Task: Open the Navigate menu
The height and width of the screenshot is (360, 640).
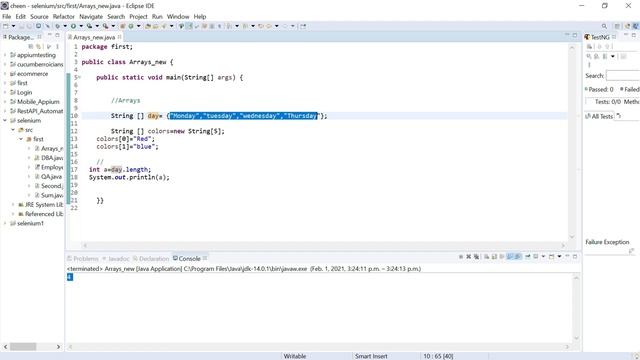Action: point(91,17)
